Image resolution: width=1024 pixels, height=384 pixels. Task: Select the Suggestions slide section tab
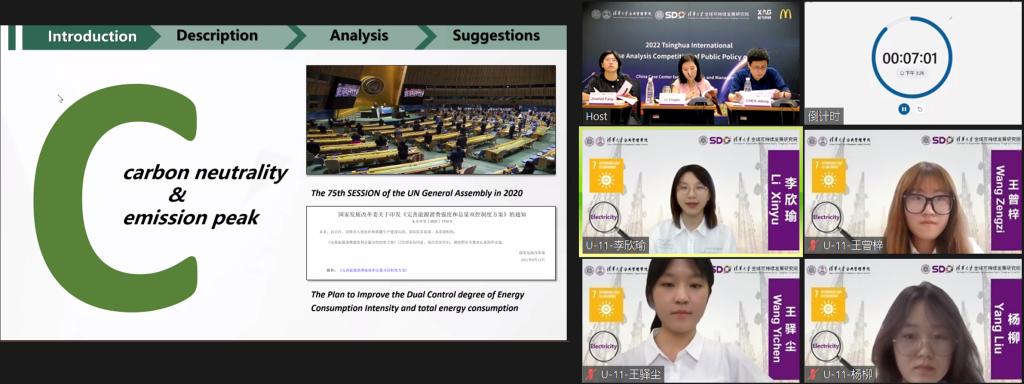(x=496, y=37)
